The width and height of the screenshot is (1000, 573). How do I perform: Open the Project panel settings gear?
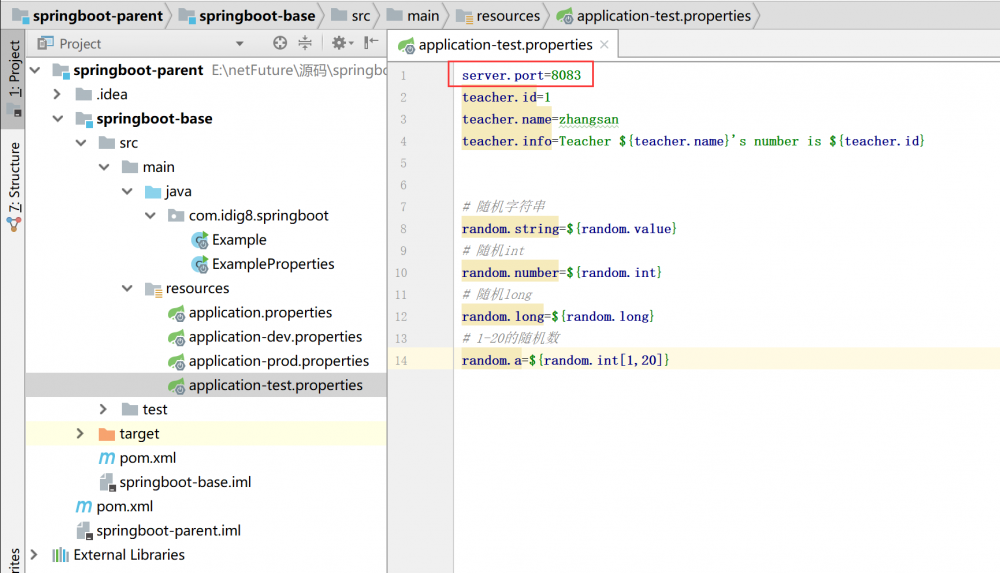(339, 43)
